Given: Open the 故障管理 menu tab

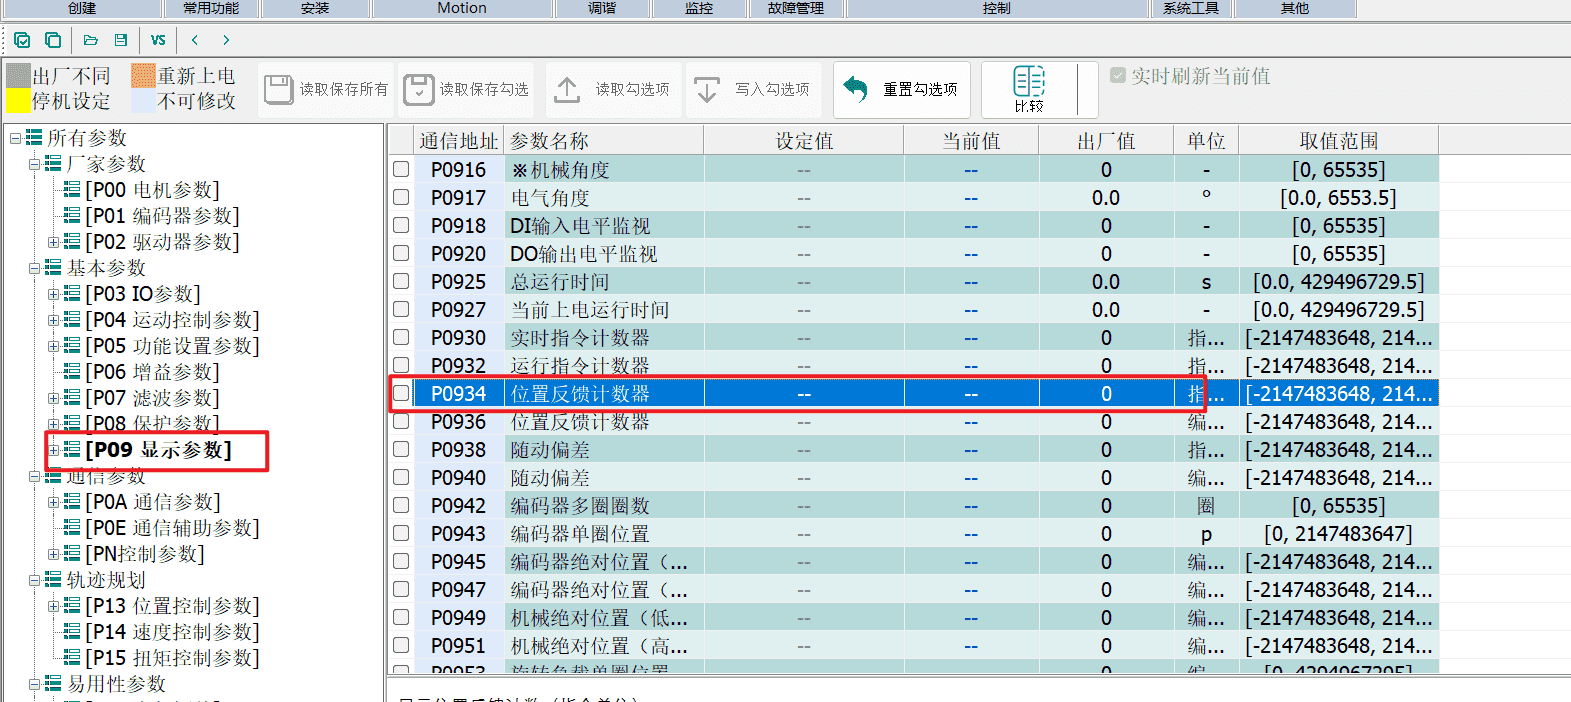Looking at the screenshot, I should pyautogui.click(x=796, y=8).
